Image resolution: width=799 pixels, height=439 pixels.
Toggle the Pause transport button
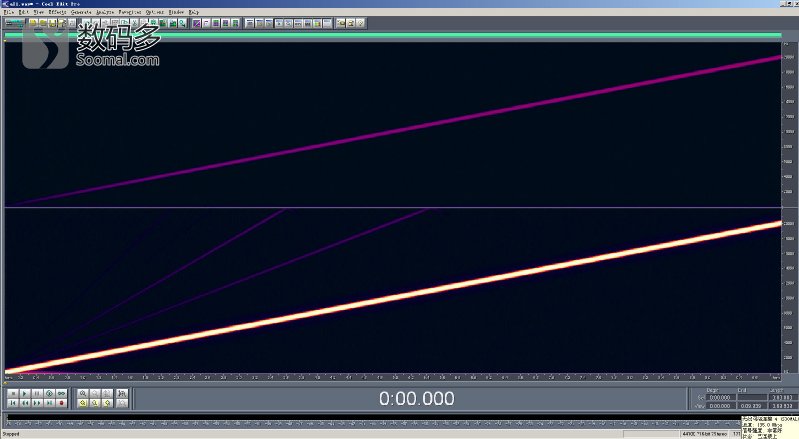point(36,394)
